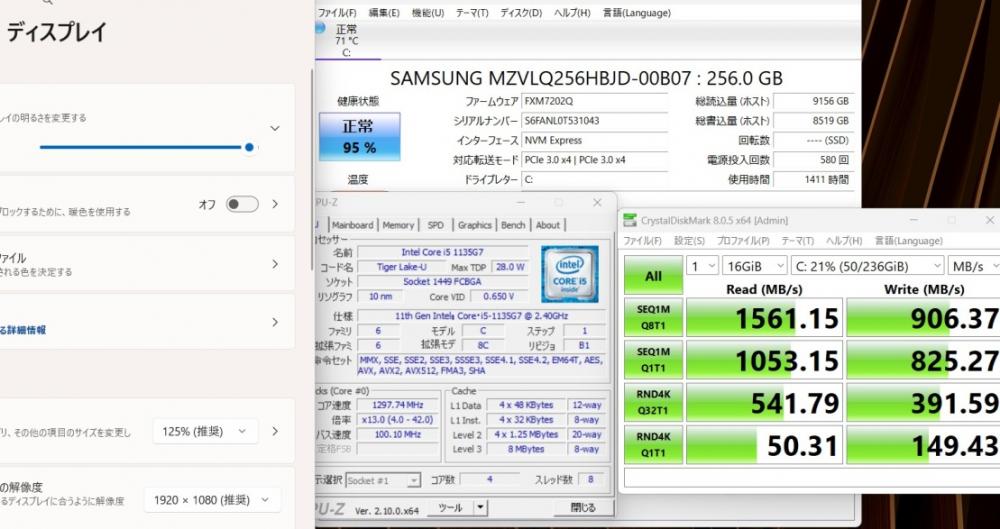Open custom scaling chevron next to 125%
1000x529 pixels.
275,431
